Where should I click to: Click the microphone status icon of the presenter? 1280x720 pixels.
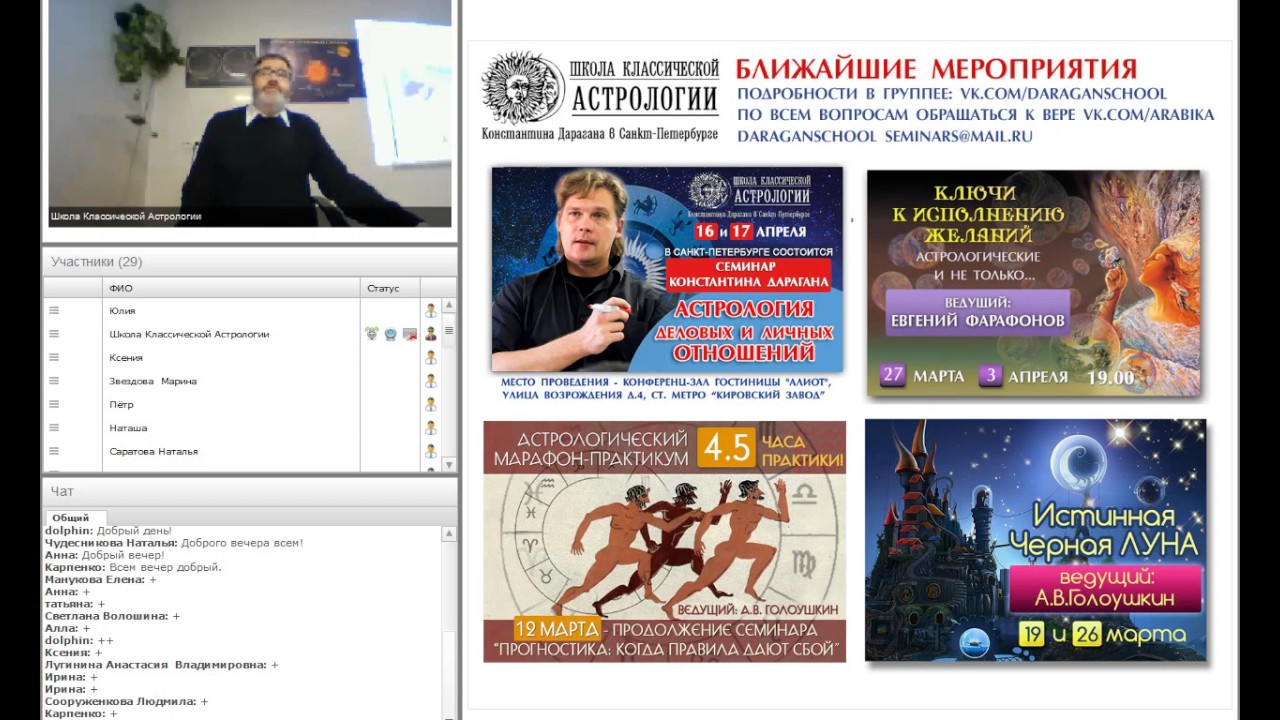pos(372,334)
